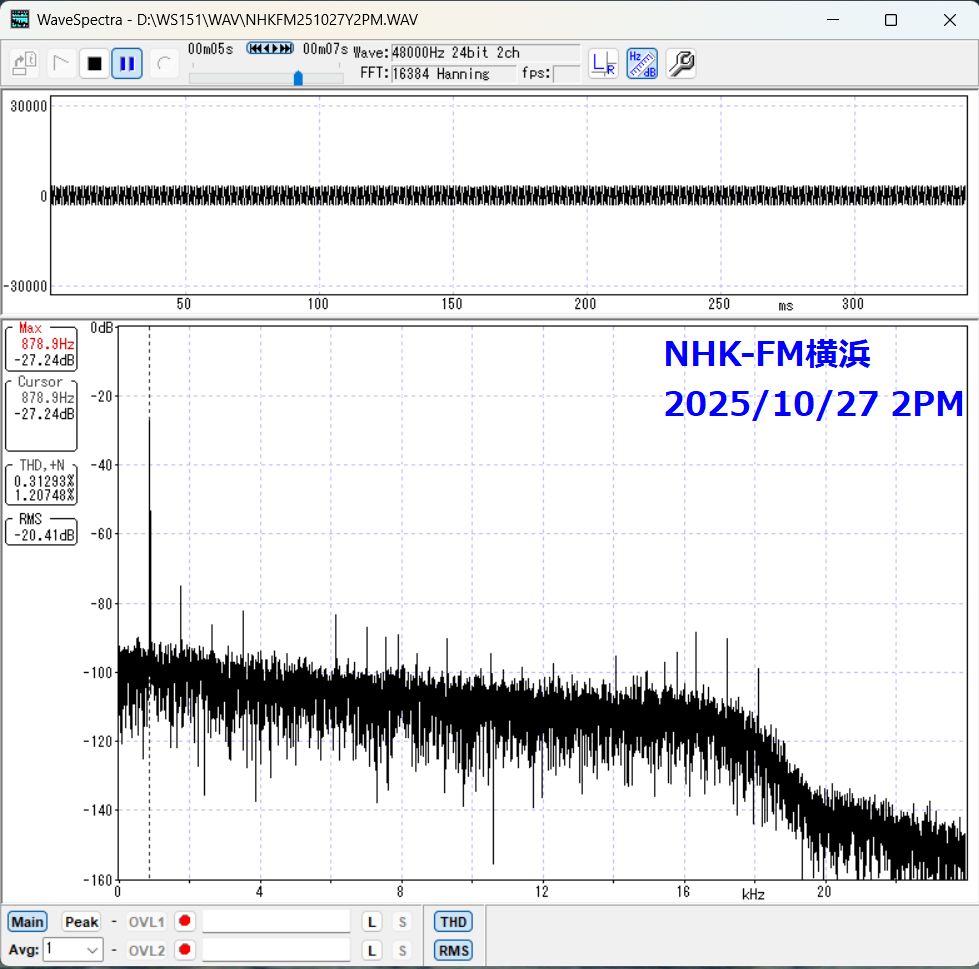Click the OVL1 text field
The width and height of the screenshot is (979, 969).
pyautogui.click(x=276, y=921)
